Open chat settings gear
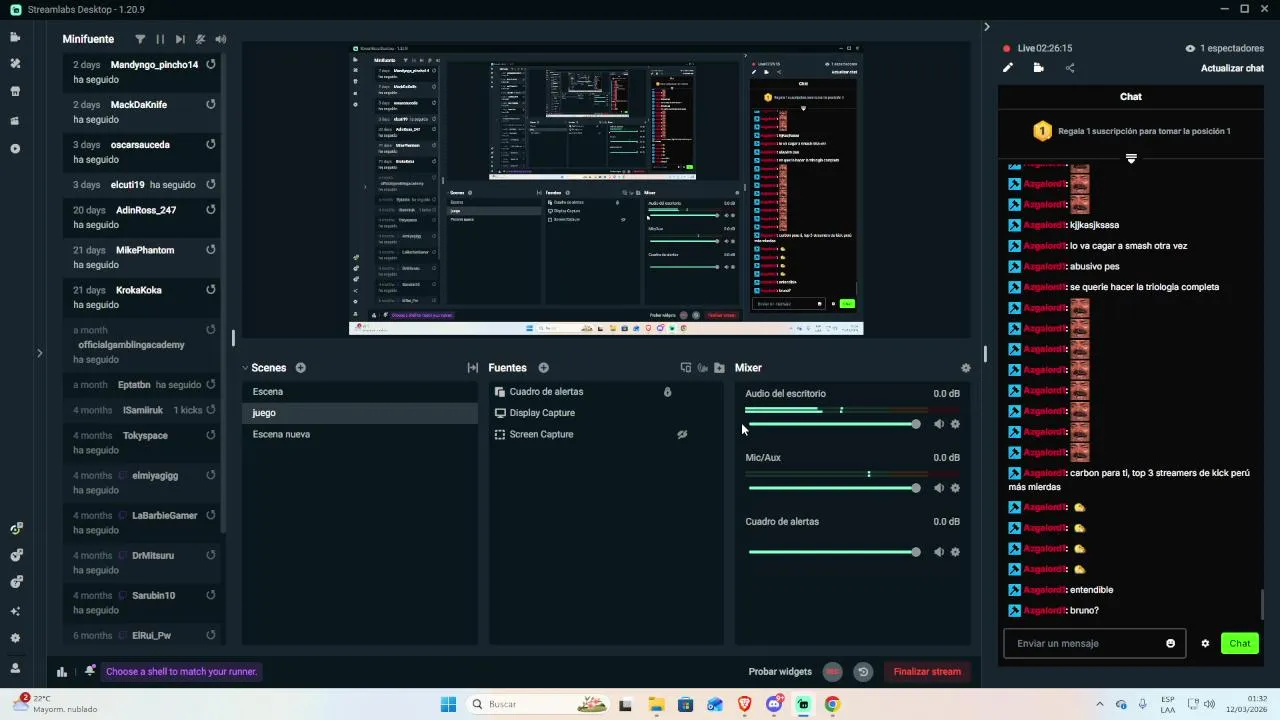This screenshot has width=1280, height=720. point(1205,643)
